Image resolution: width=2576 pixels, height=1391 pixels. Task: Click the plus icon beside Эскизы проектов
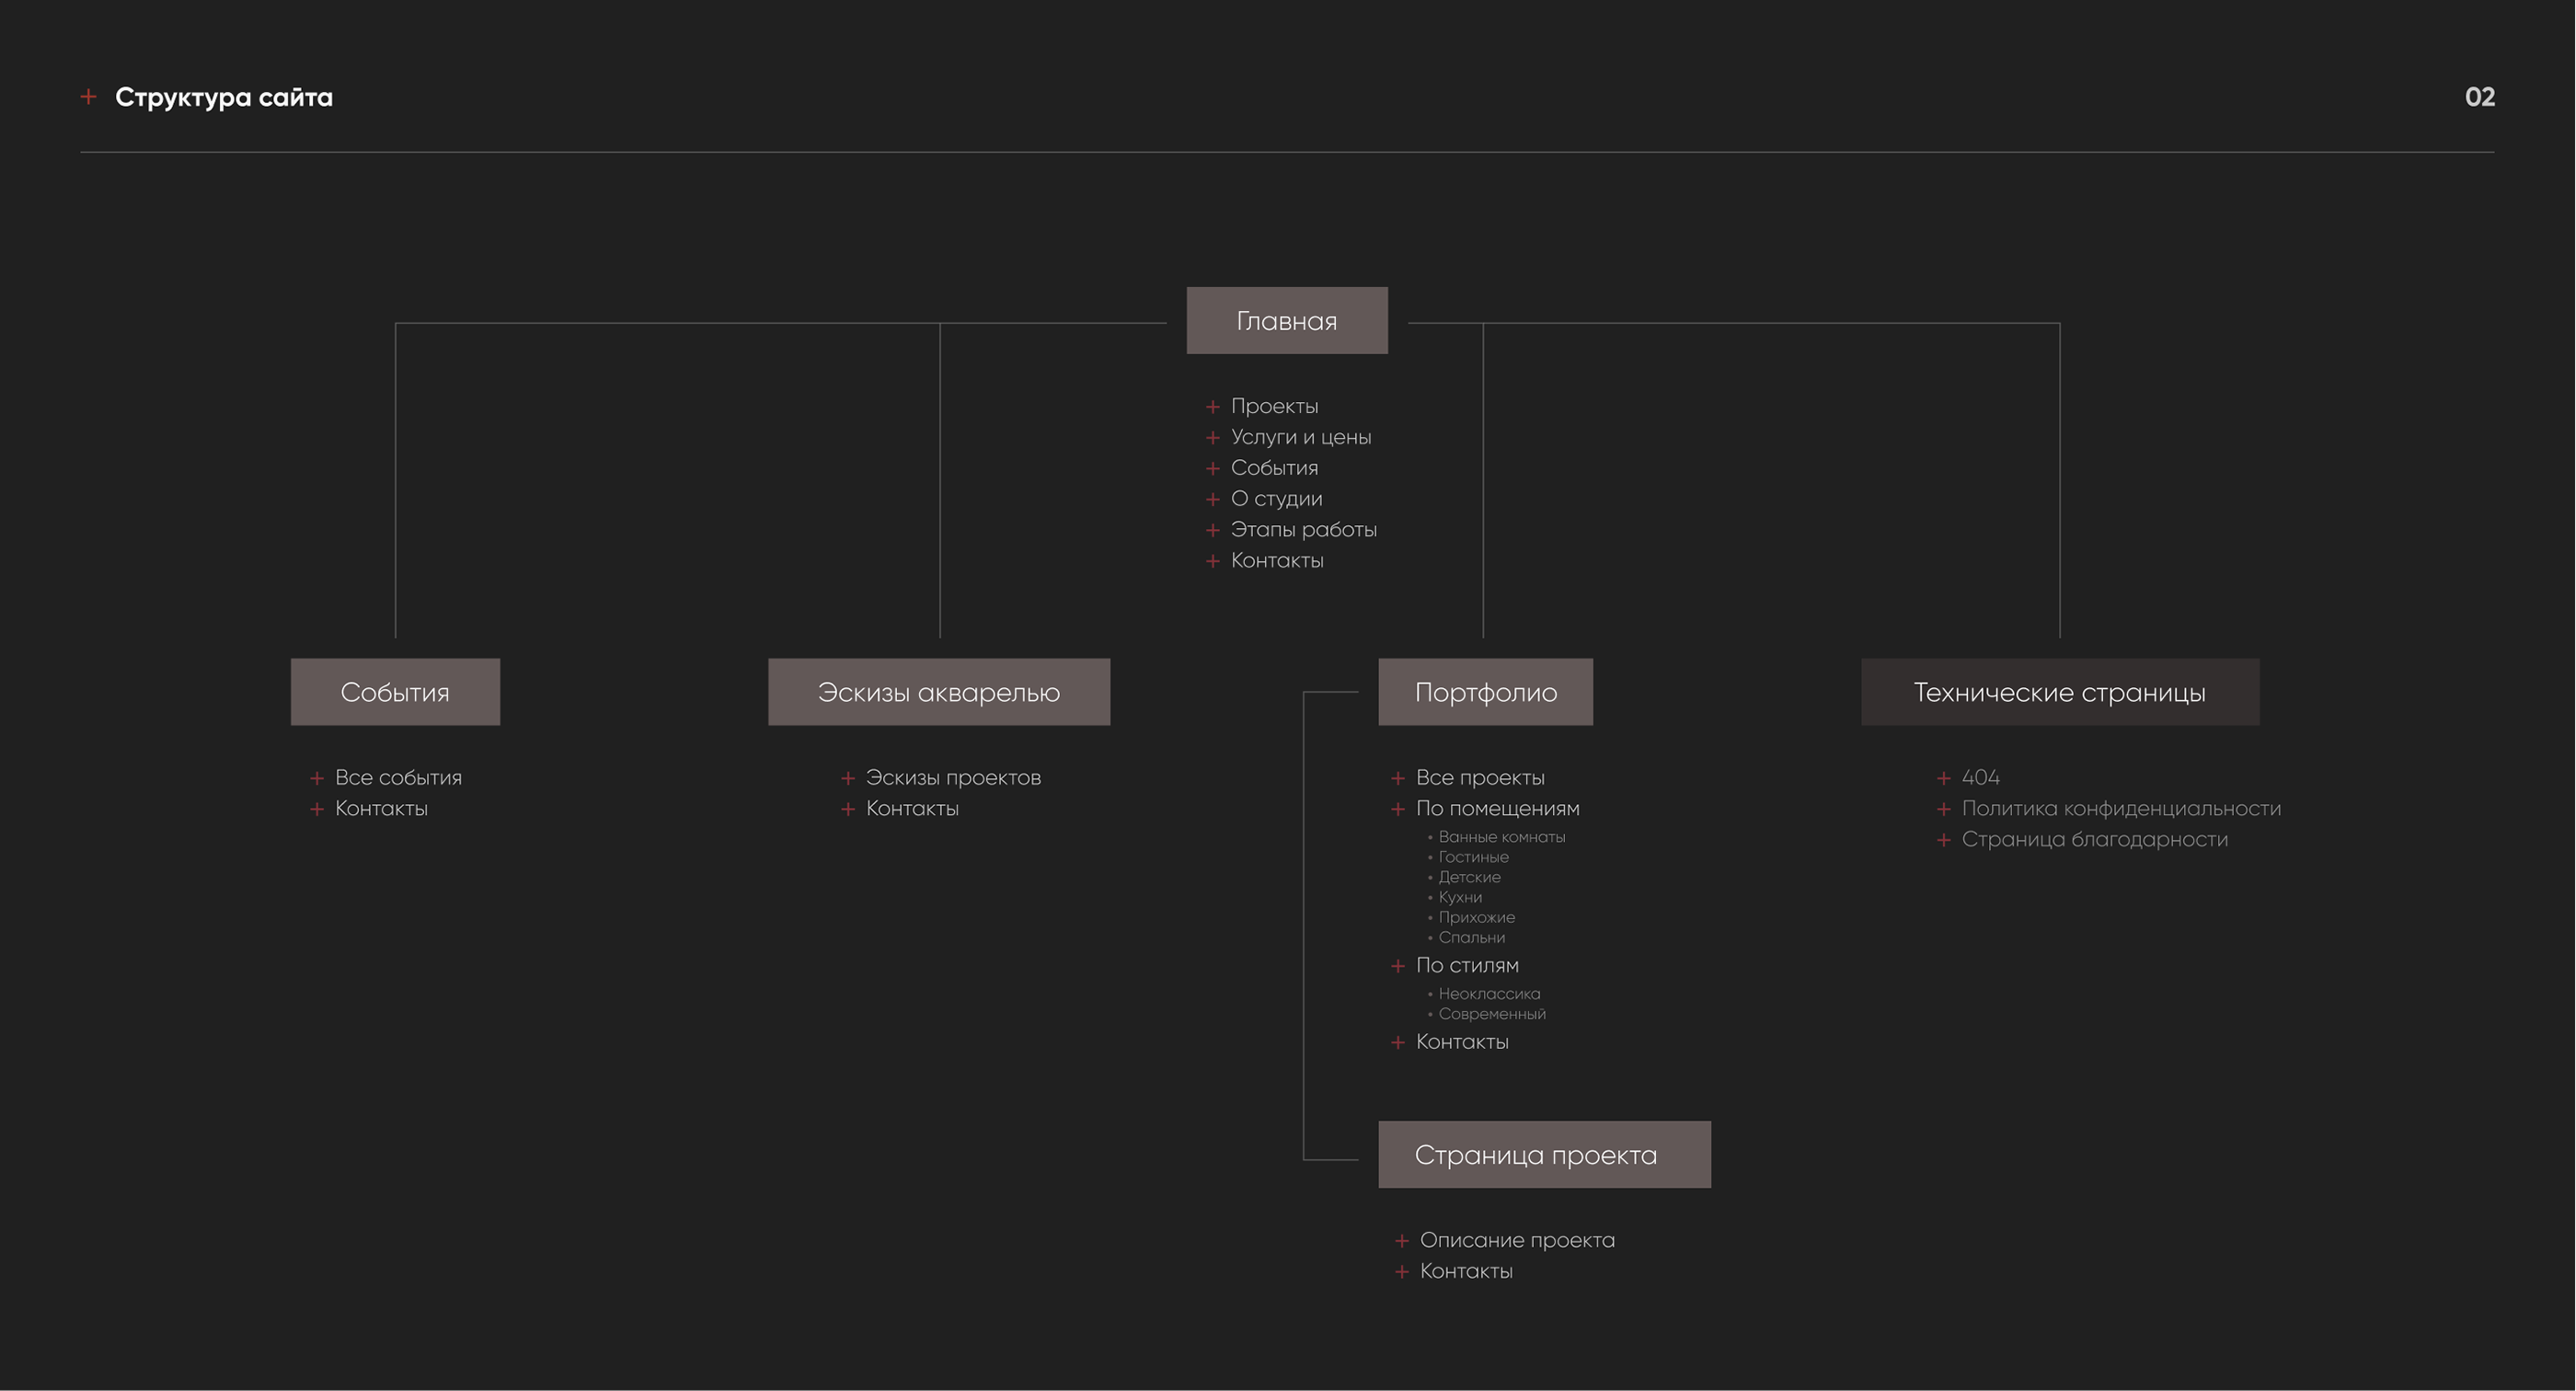[847, 778]
